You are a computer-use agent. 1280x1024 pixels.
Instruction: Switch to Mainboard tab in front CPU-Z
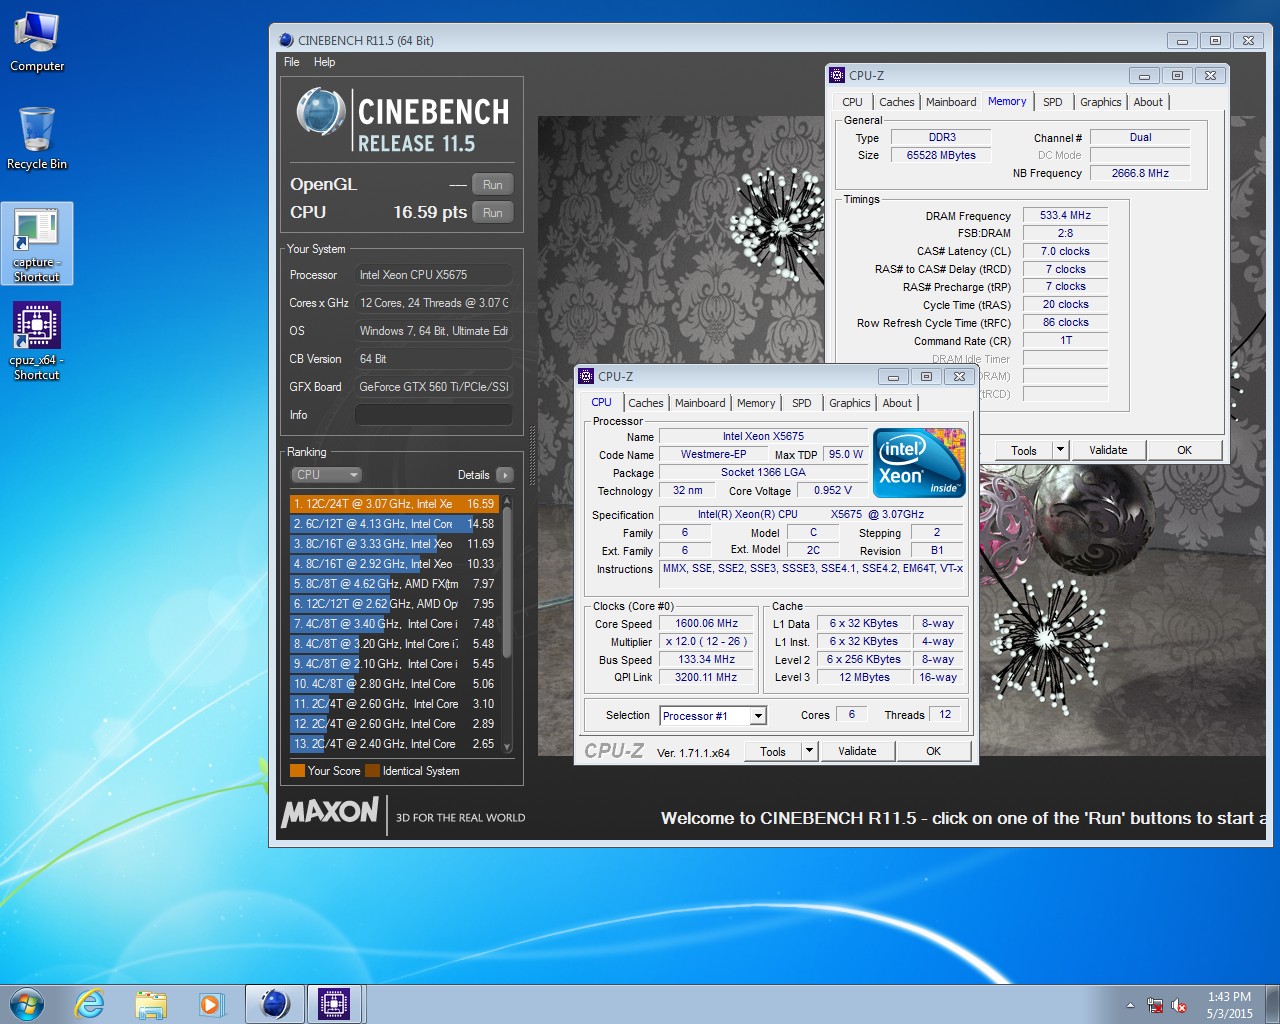[x=700, y=403]
